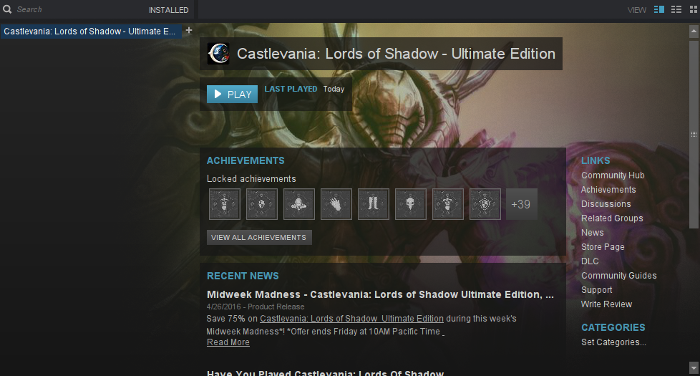Image resolution: width=700 pixels, height=376 pixels.
Task: Click the scrollbar up arrow
Action: (x=693, y=31)
